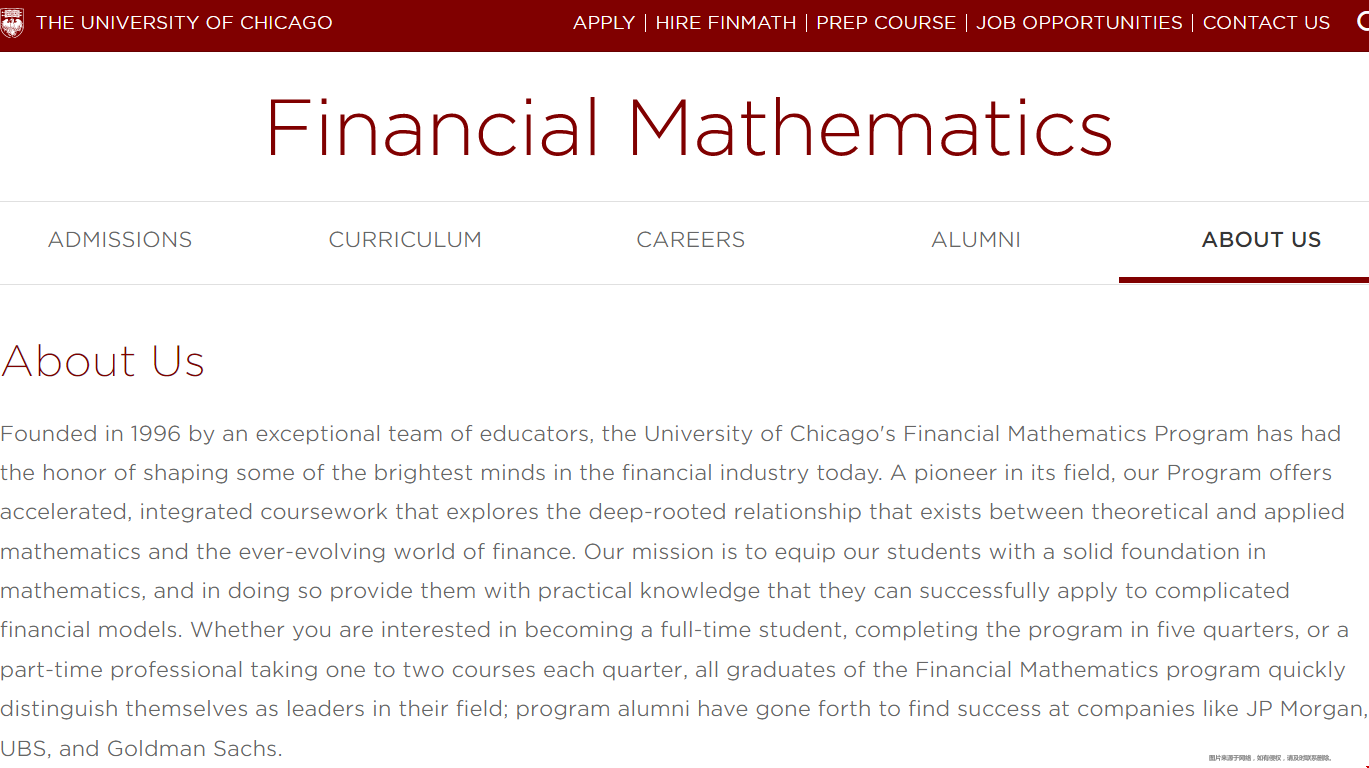Select the ALUMNI tab

click(976, 240)
